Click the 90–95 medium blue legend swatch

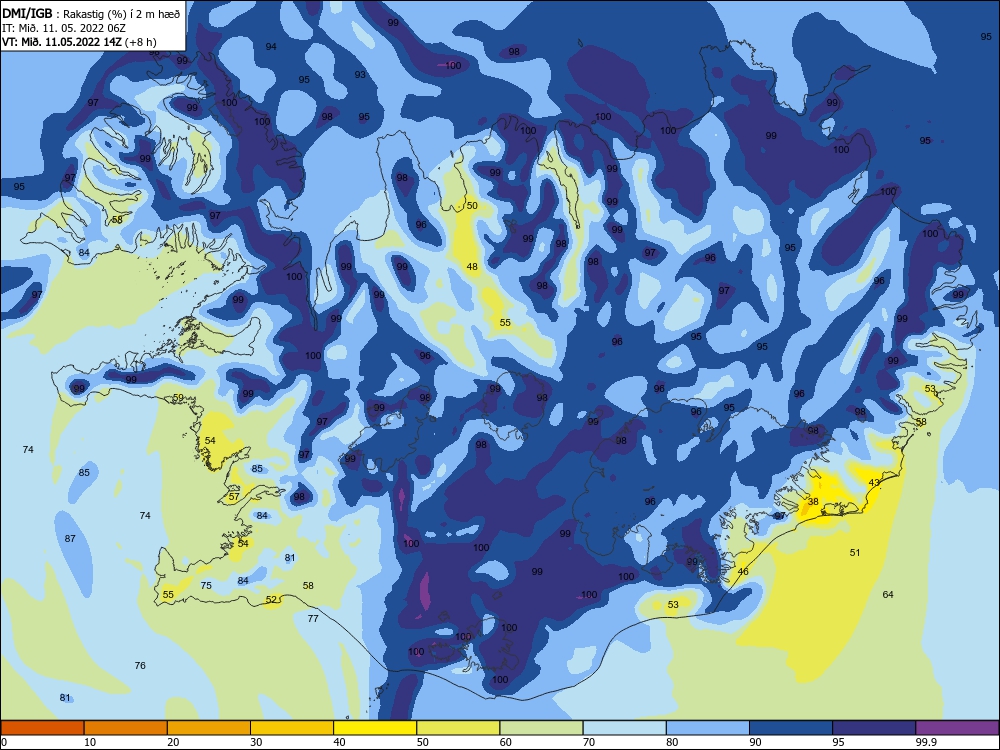click(x=791, y=728)
